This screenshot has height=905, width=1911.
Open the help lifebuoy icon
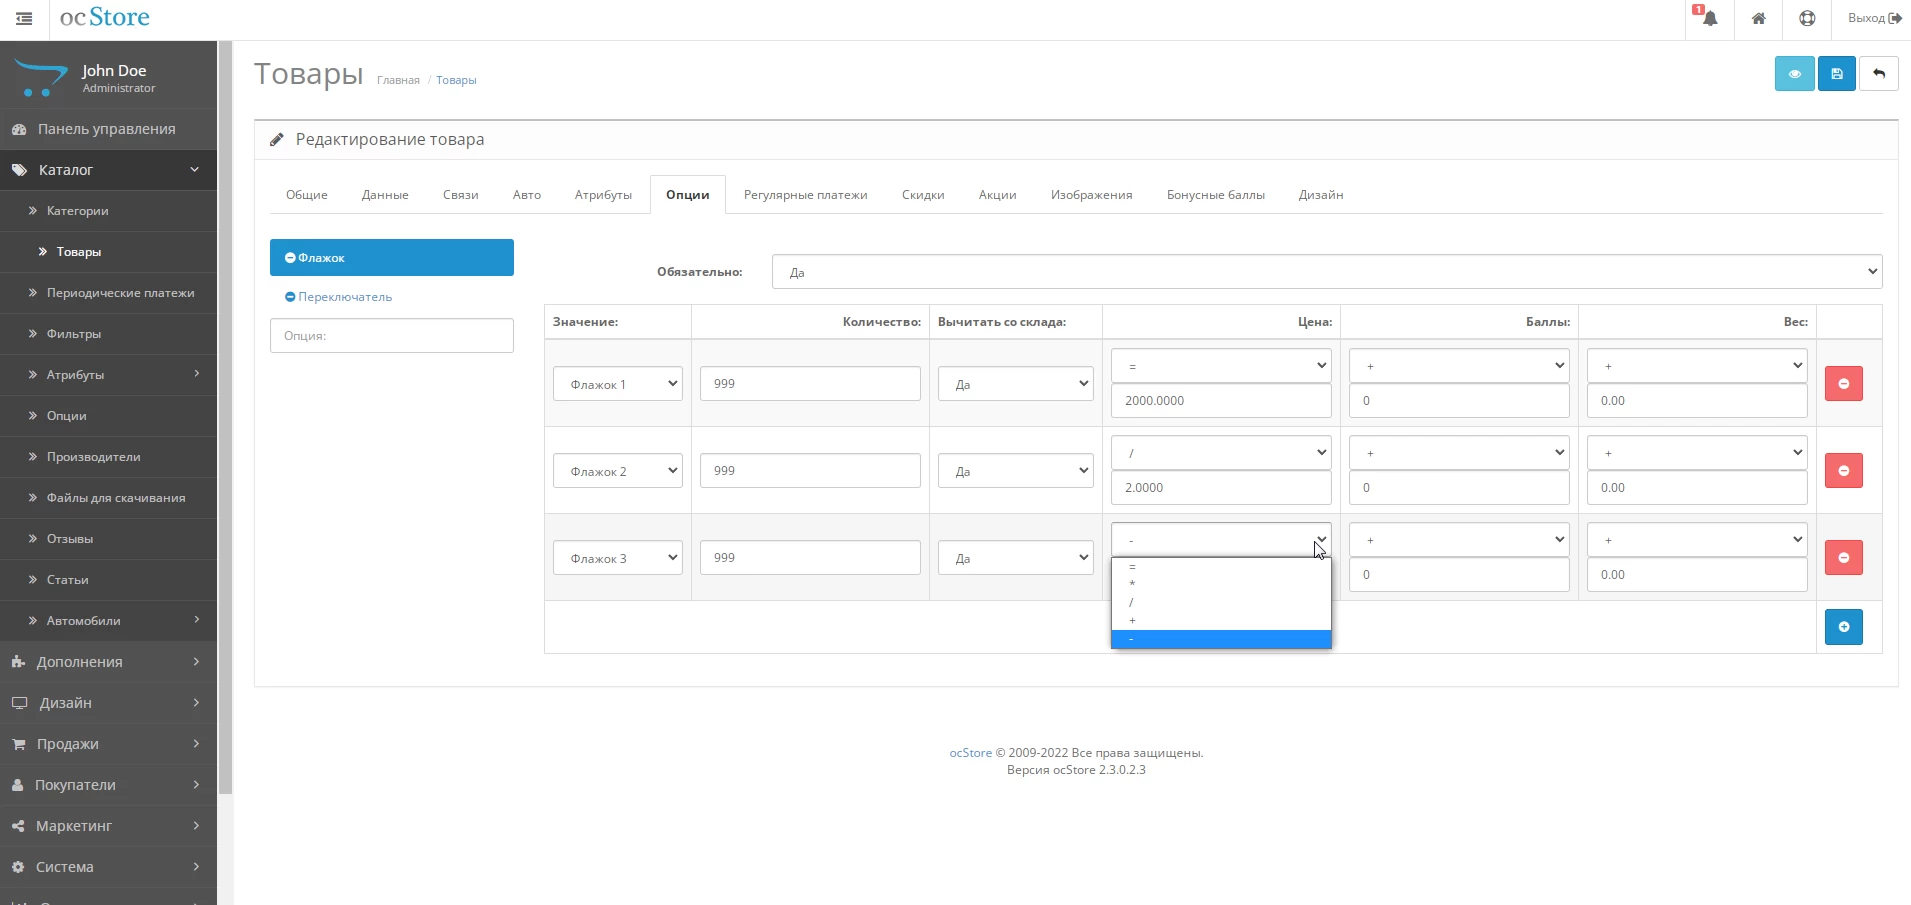click(x=1806, y=18)
